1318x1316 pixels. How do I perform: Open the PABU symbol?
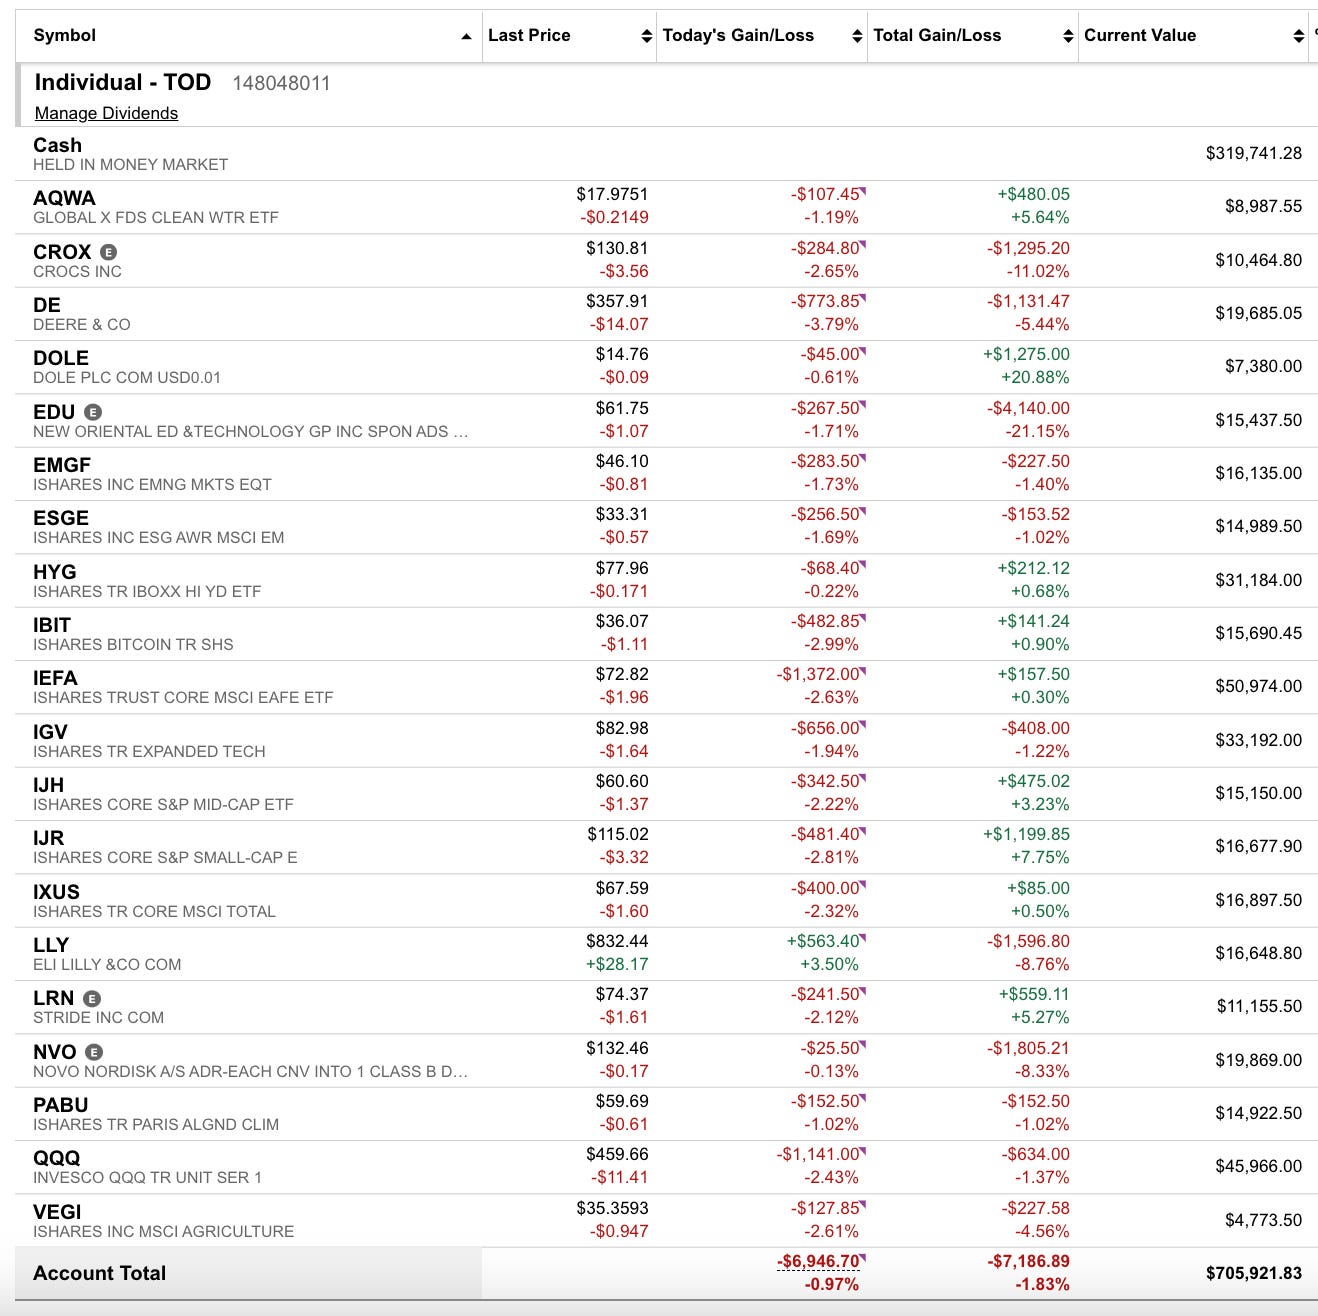point(61,1105)
